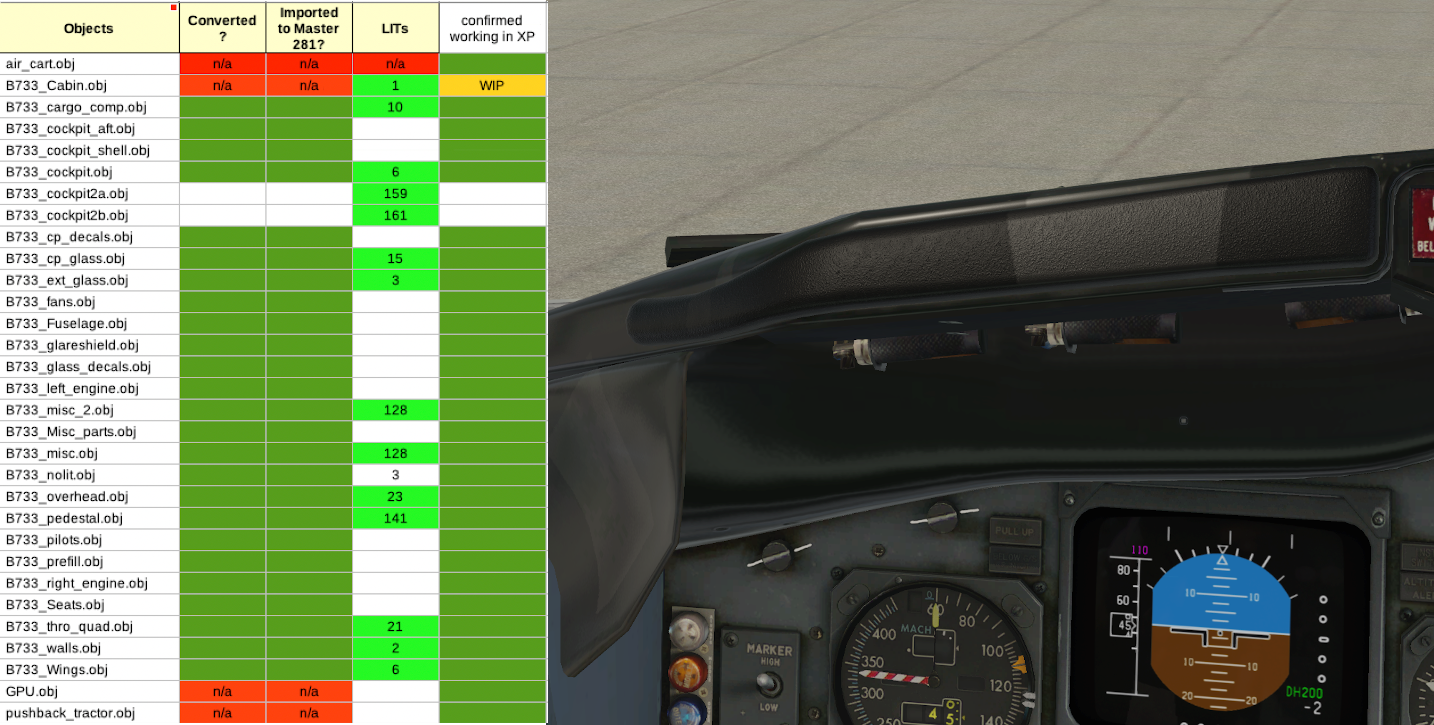
Task: Click the B733_cockpit2b.obj cell
Action: 90,215
